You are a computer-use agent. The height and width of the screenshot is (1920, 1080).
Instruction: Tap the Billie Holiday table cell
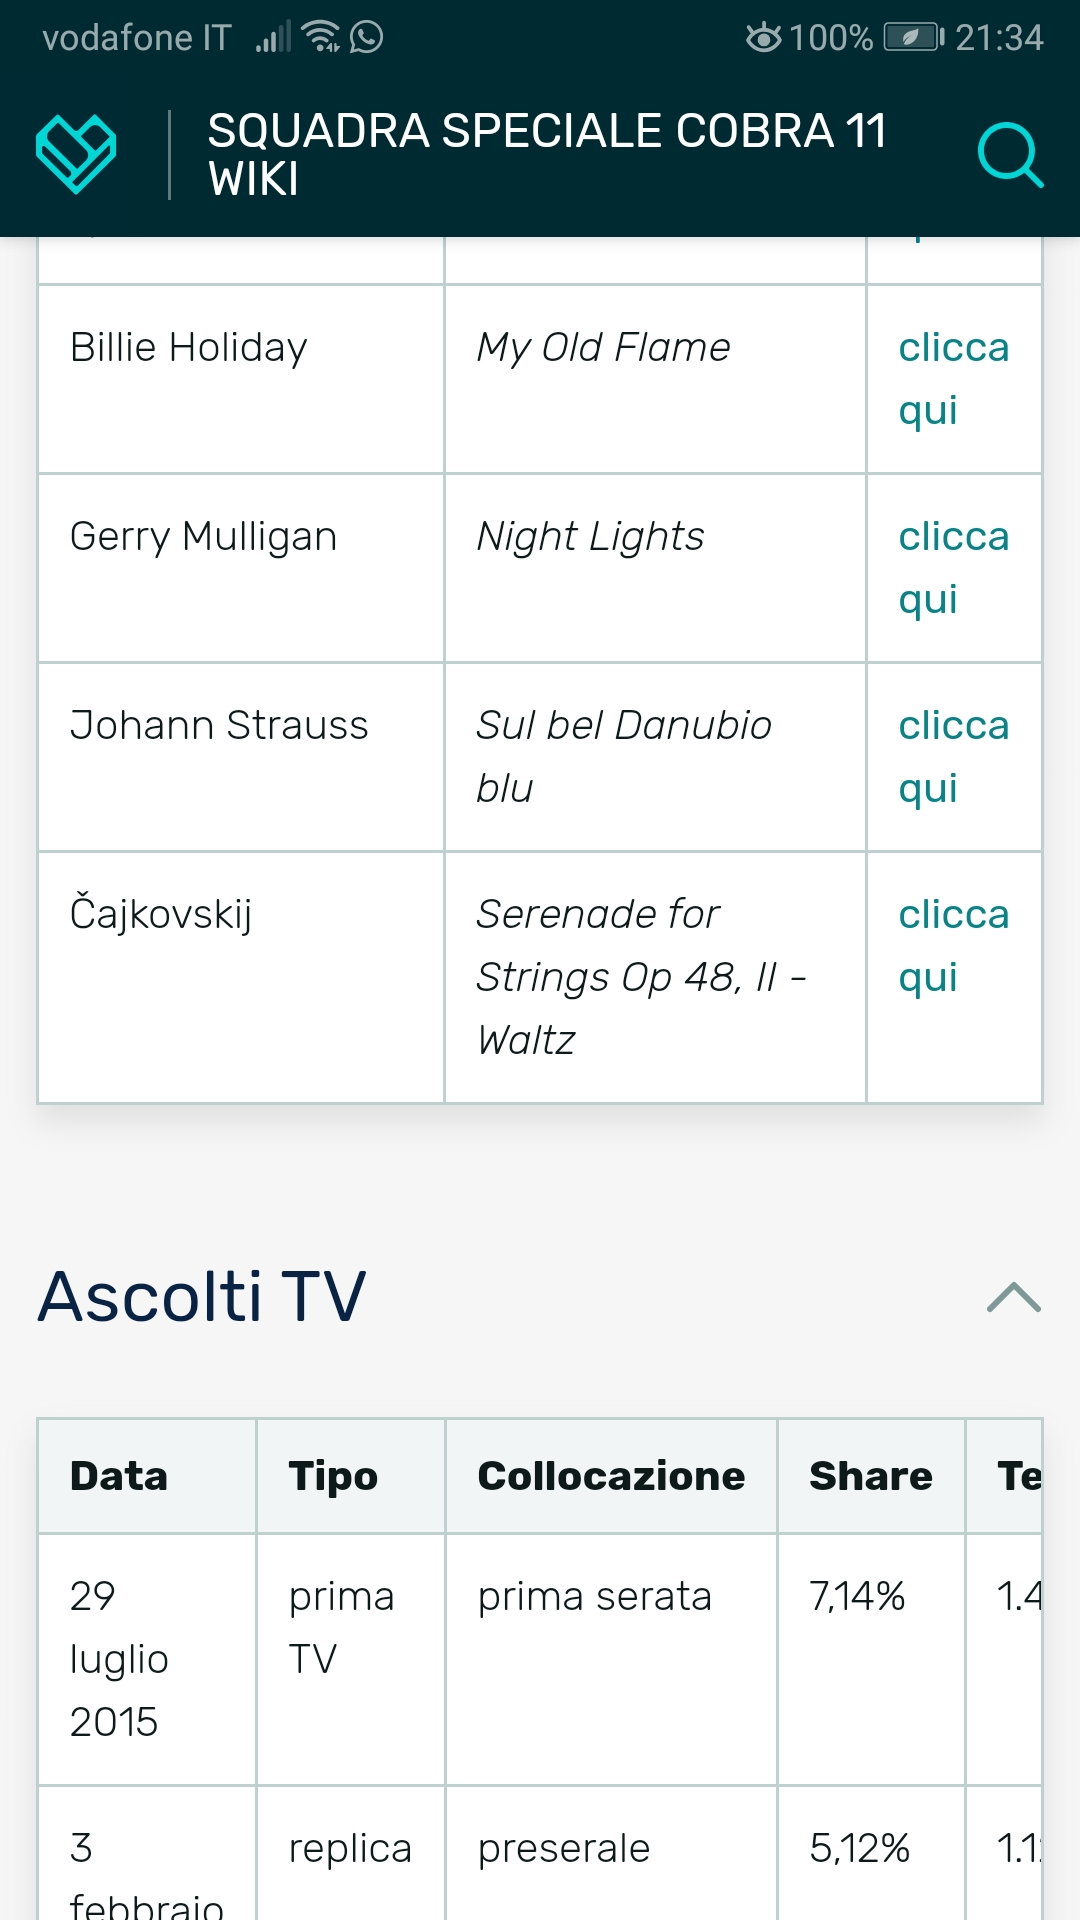(x=189, y=348)
